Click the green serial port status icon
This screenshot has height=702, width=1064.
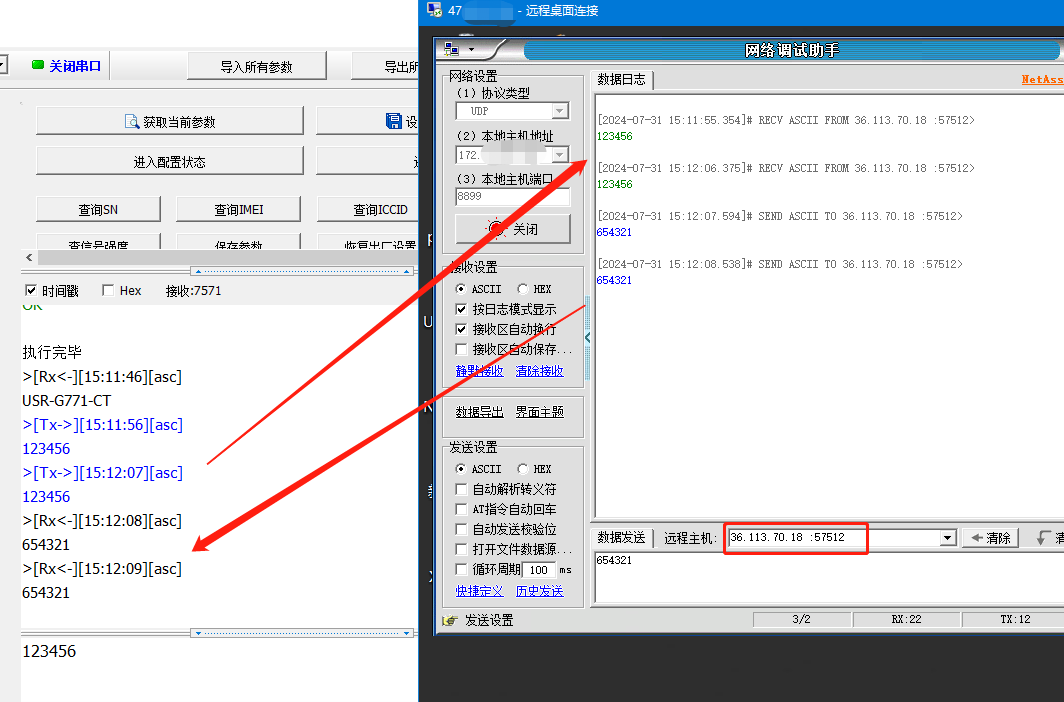(38, 65)
